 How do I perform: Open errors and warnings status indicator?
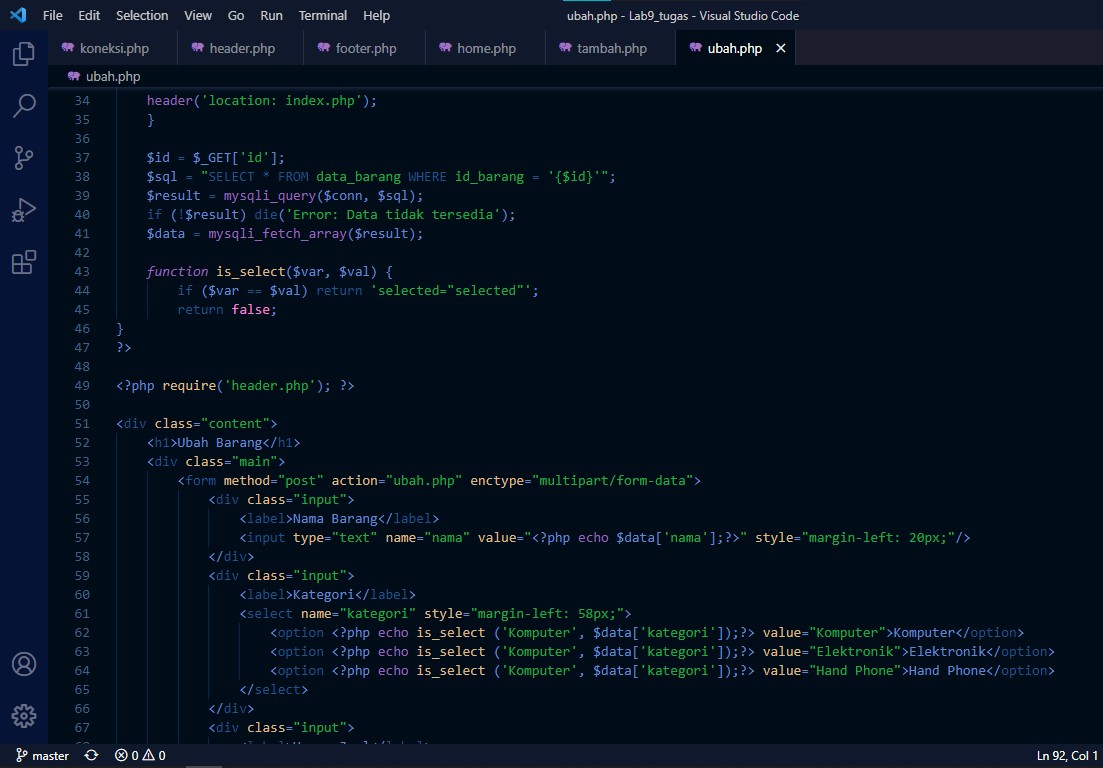[140, 756]
